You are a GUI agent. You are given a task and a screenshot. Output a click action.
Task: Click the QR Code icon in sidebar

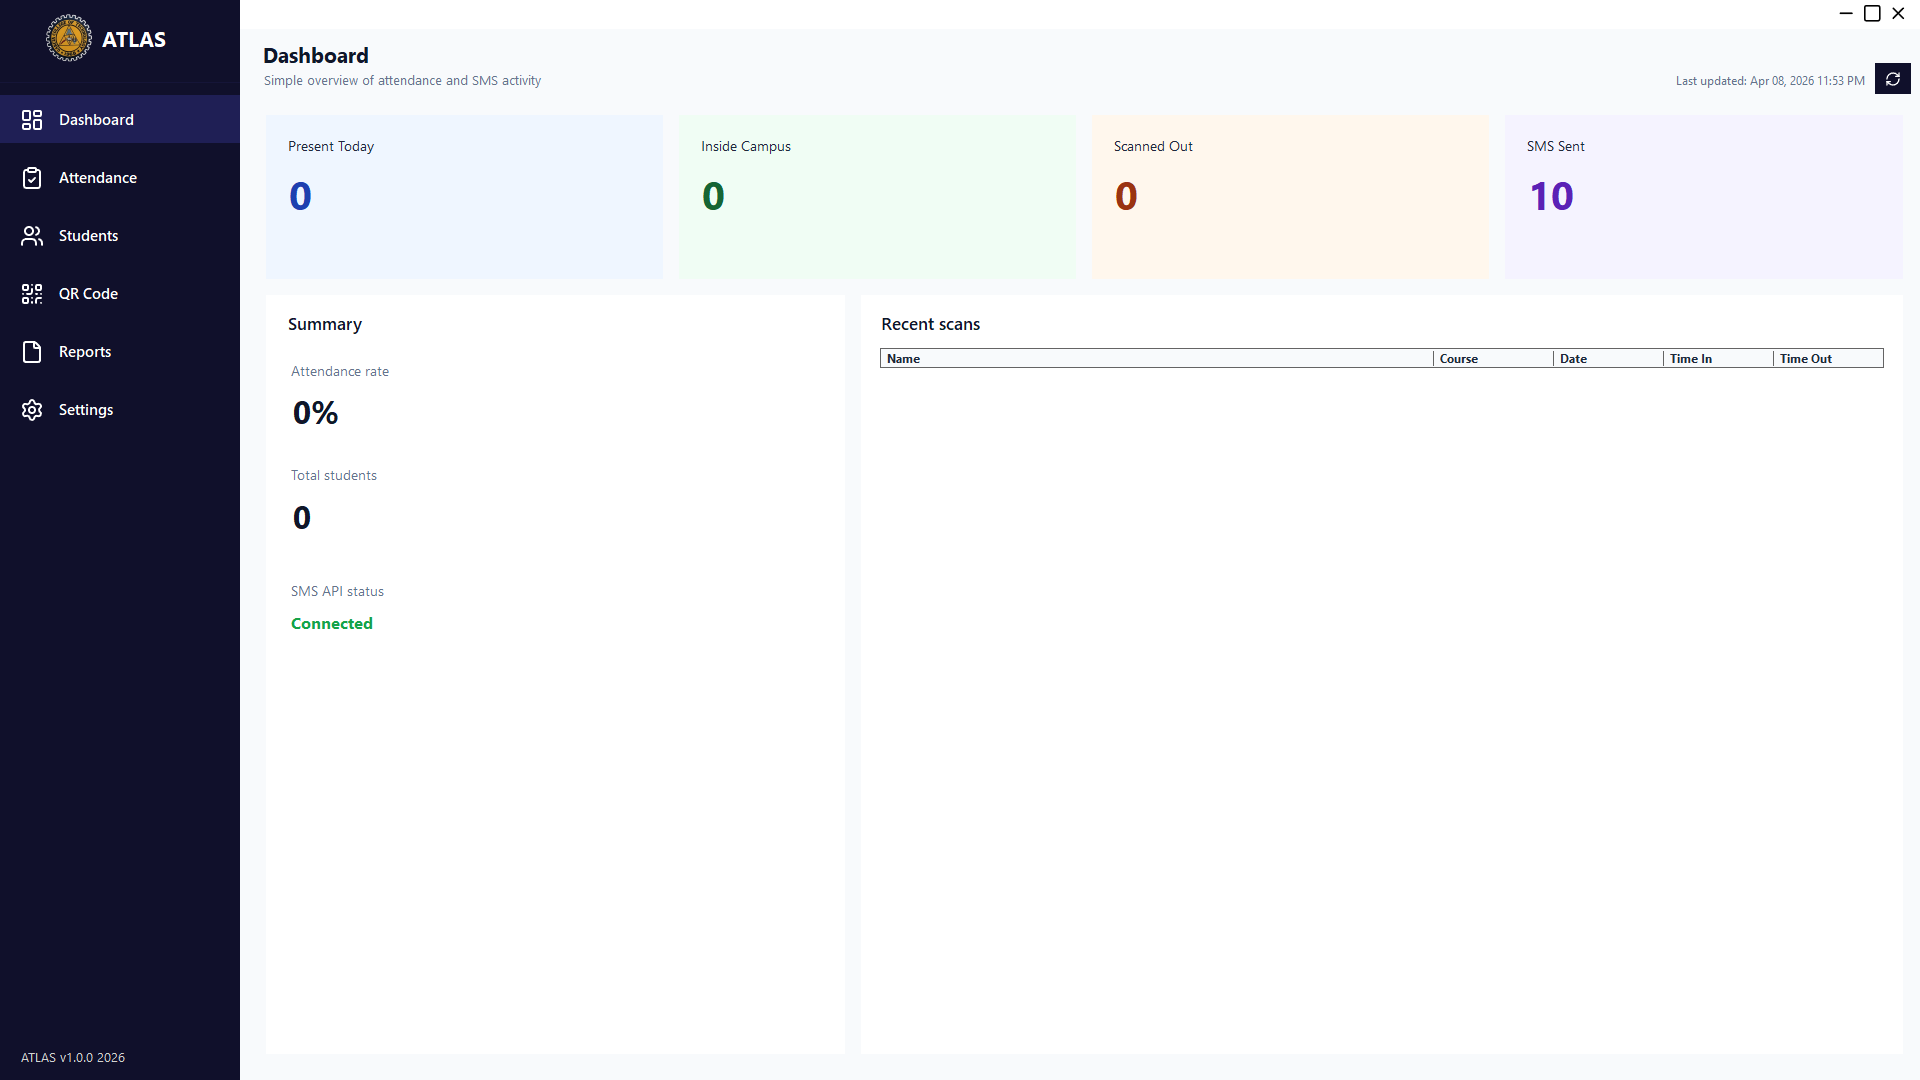[32, 294]
